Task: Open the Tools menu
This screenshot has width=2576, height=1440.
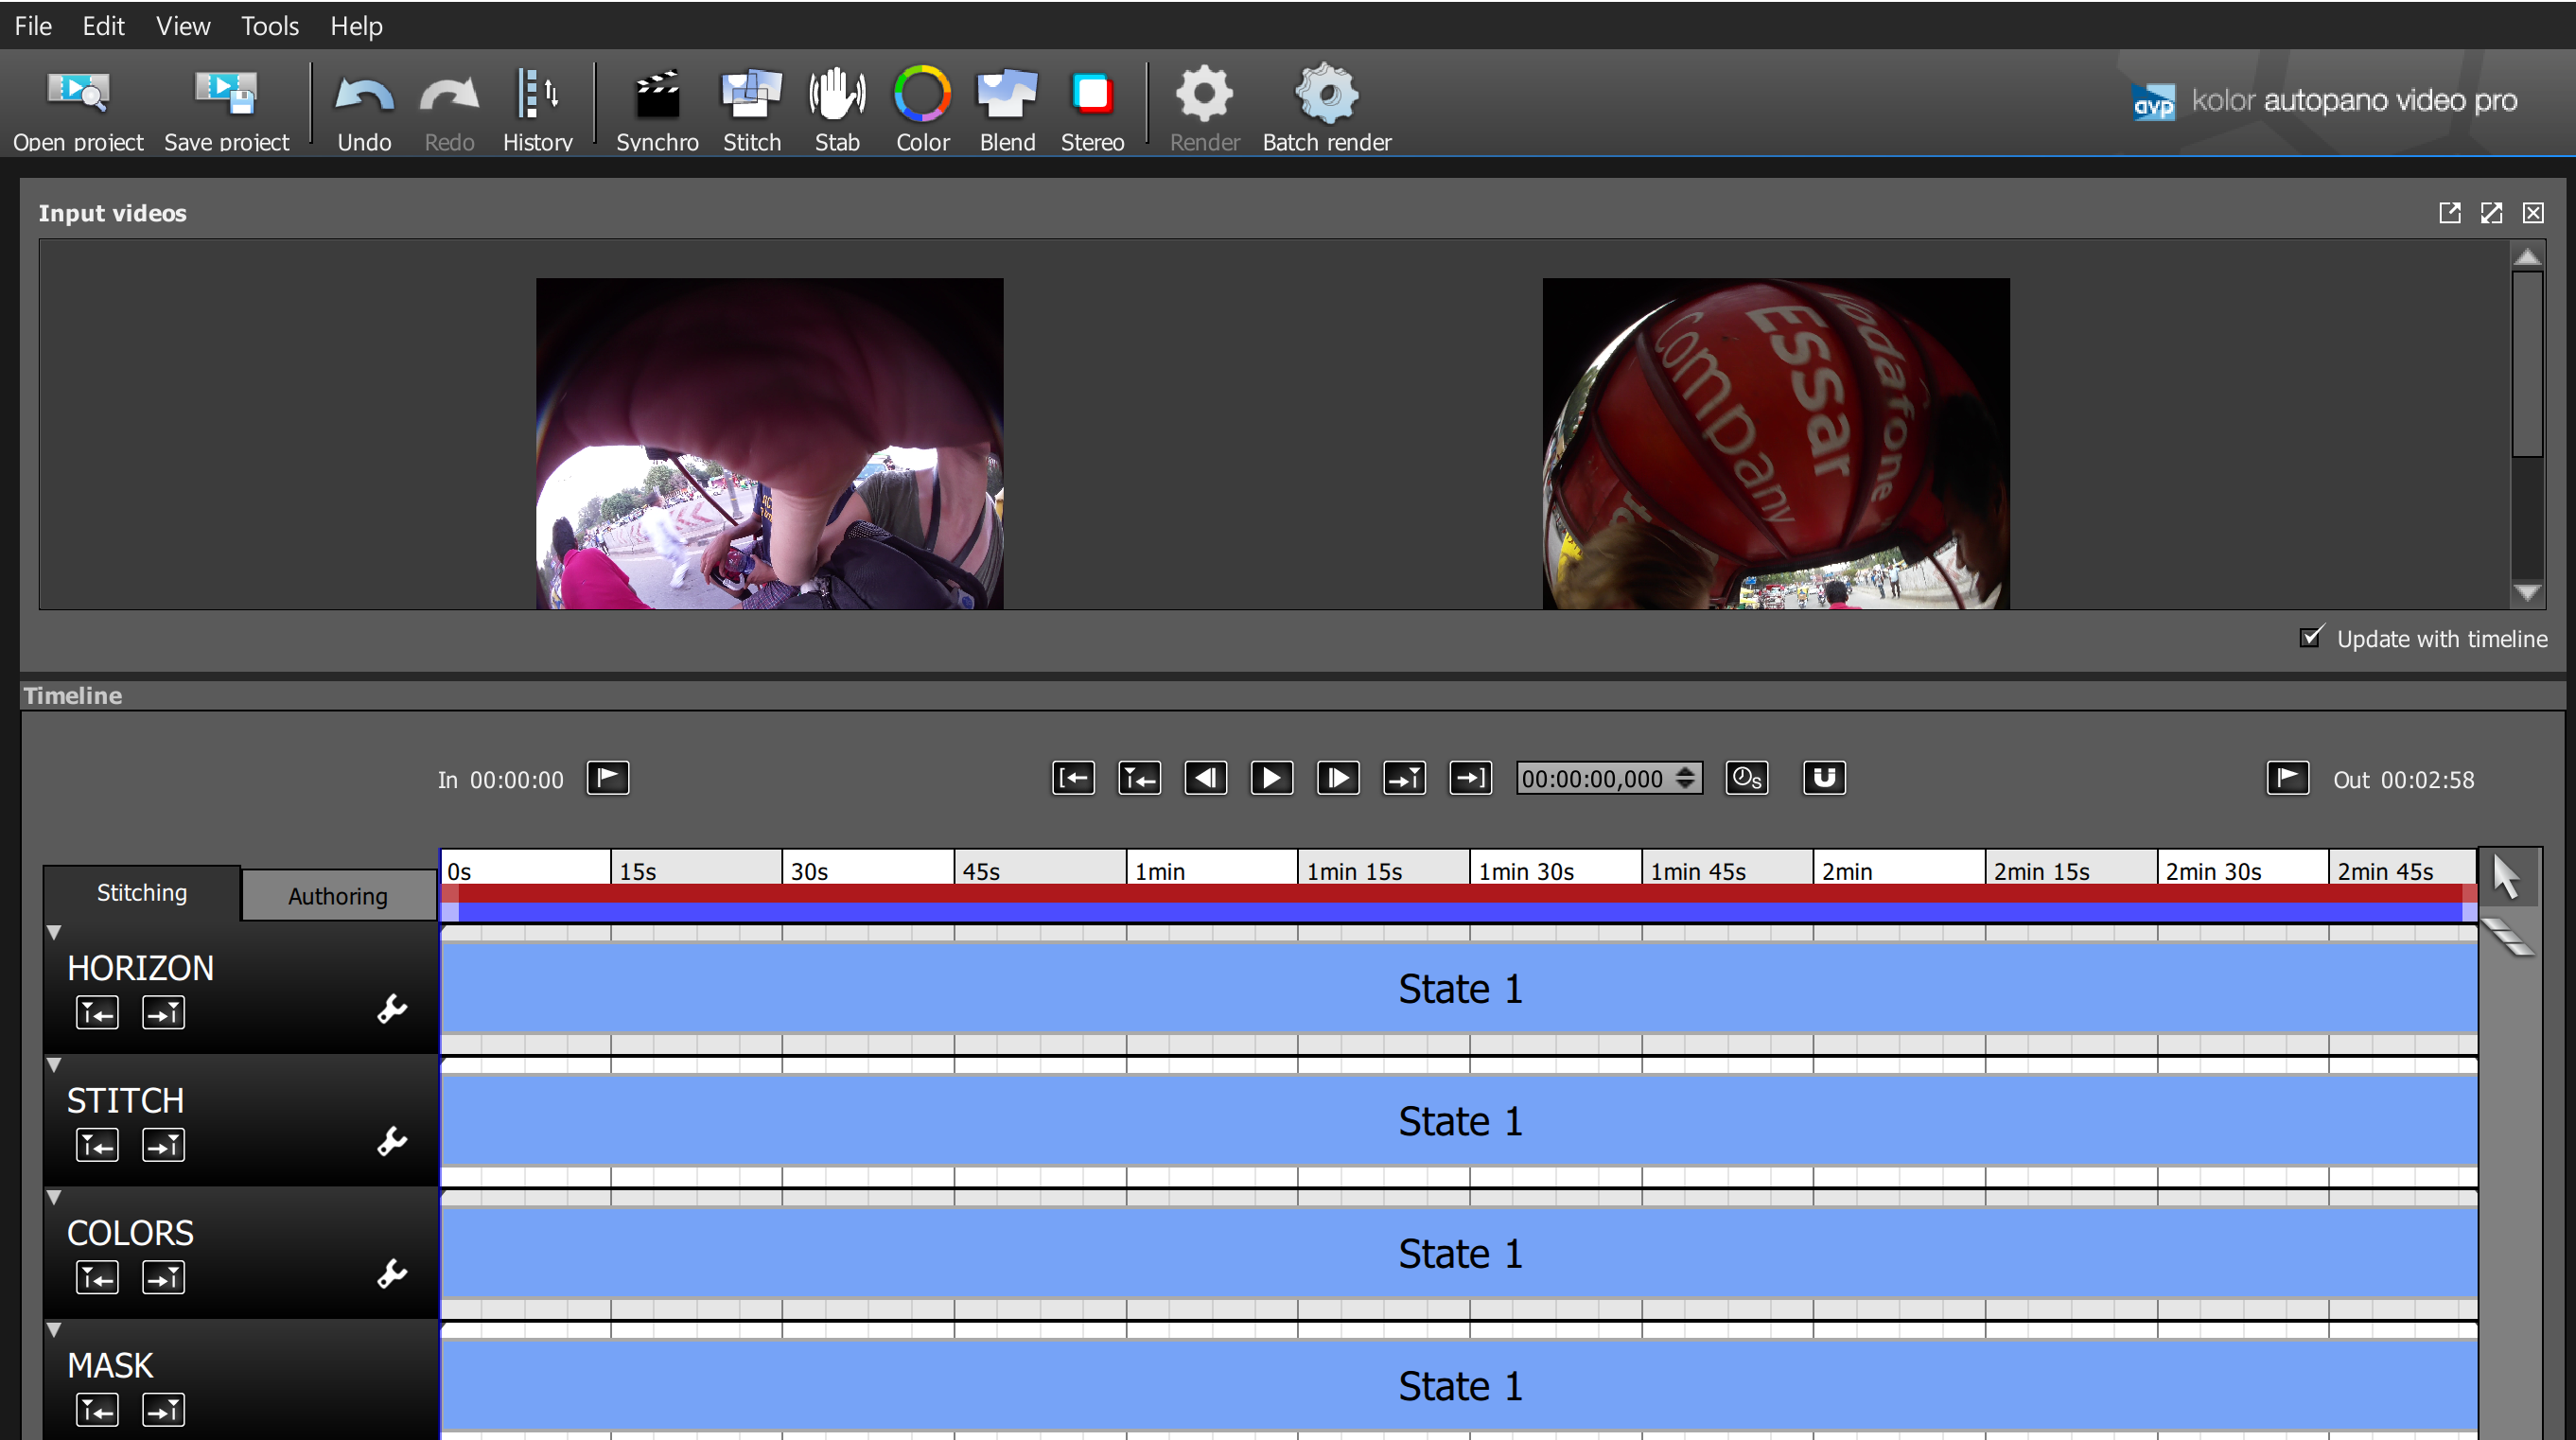Action: click(x=269, y=26)
